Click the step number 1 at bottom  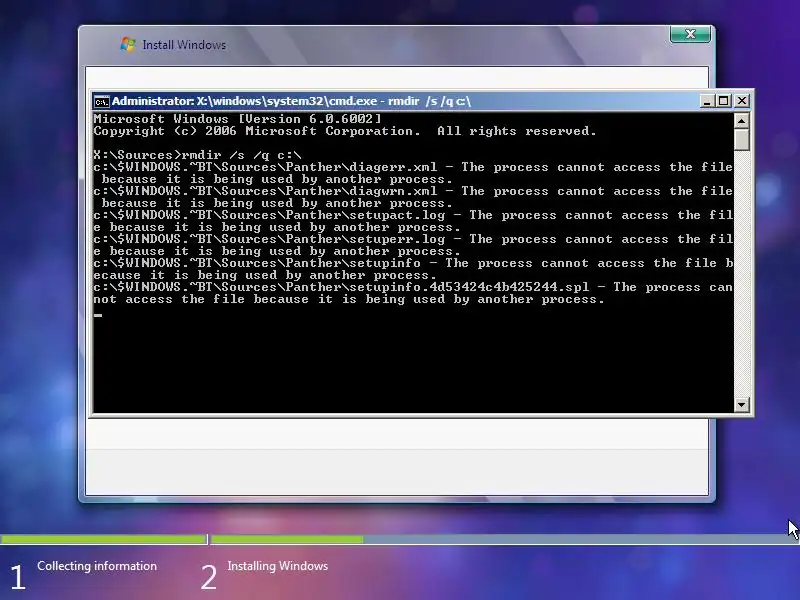click(18, 578)
